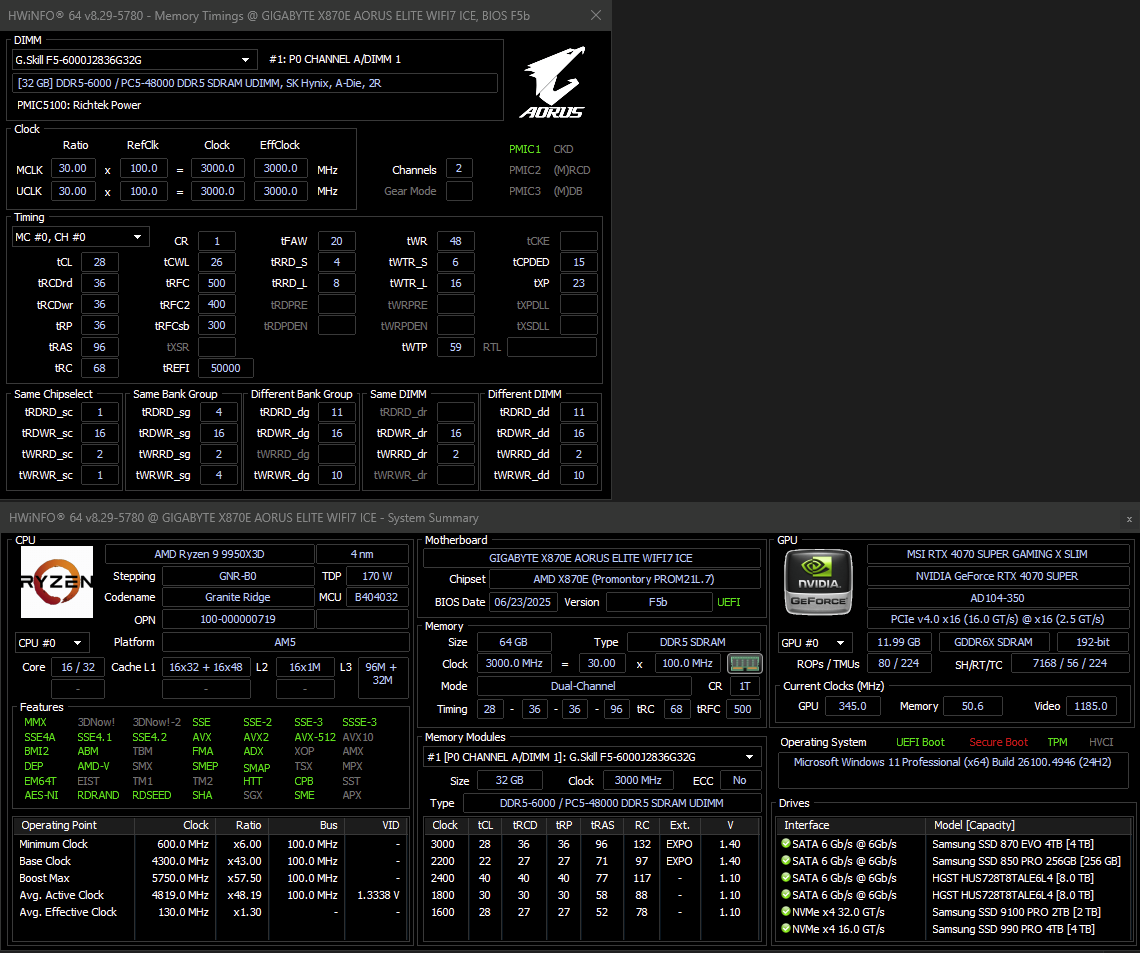Click status icon for Samsung SSD 9100 PRO
This screenshot has width=1140, height=953.
coord(786,912)
